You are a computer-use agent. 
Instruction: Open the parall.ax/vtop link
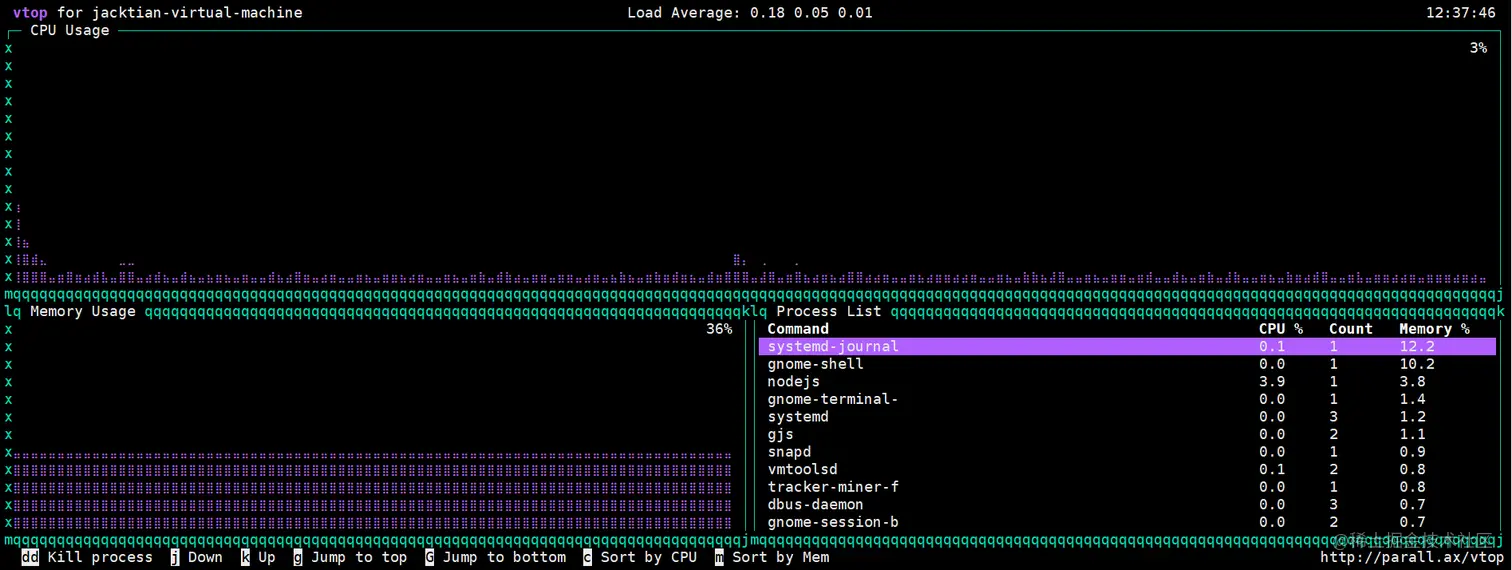pyautogui.click(x=1412, y=558)
